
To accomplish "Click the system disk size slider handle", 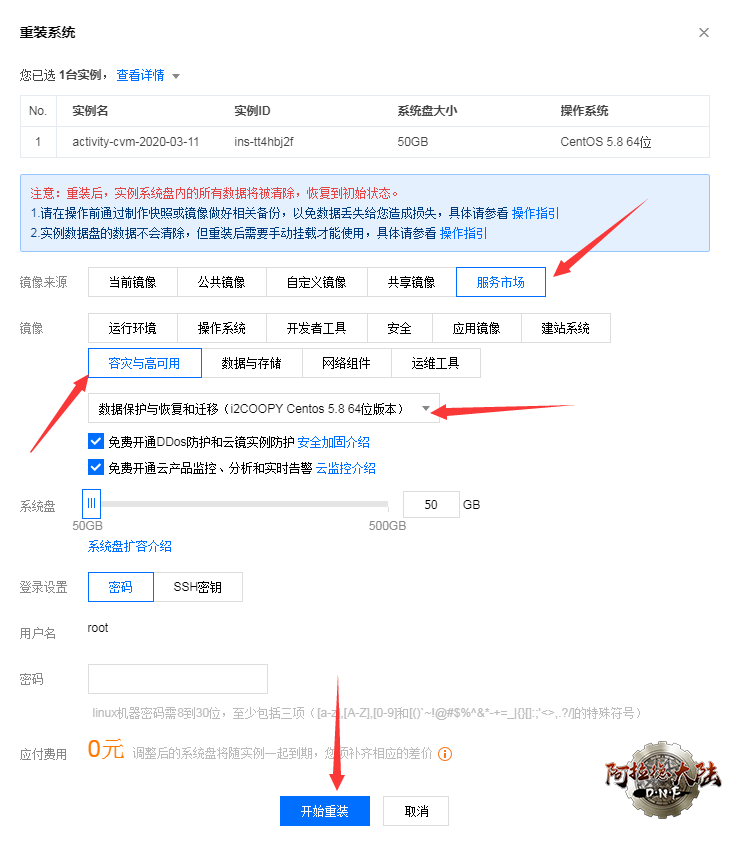I will coord(92,504).
